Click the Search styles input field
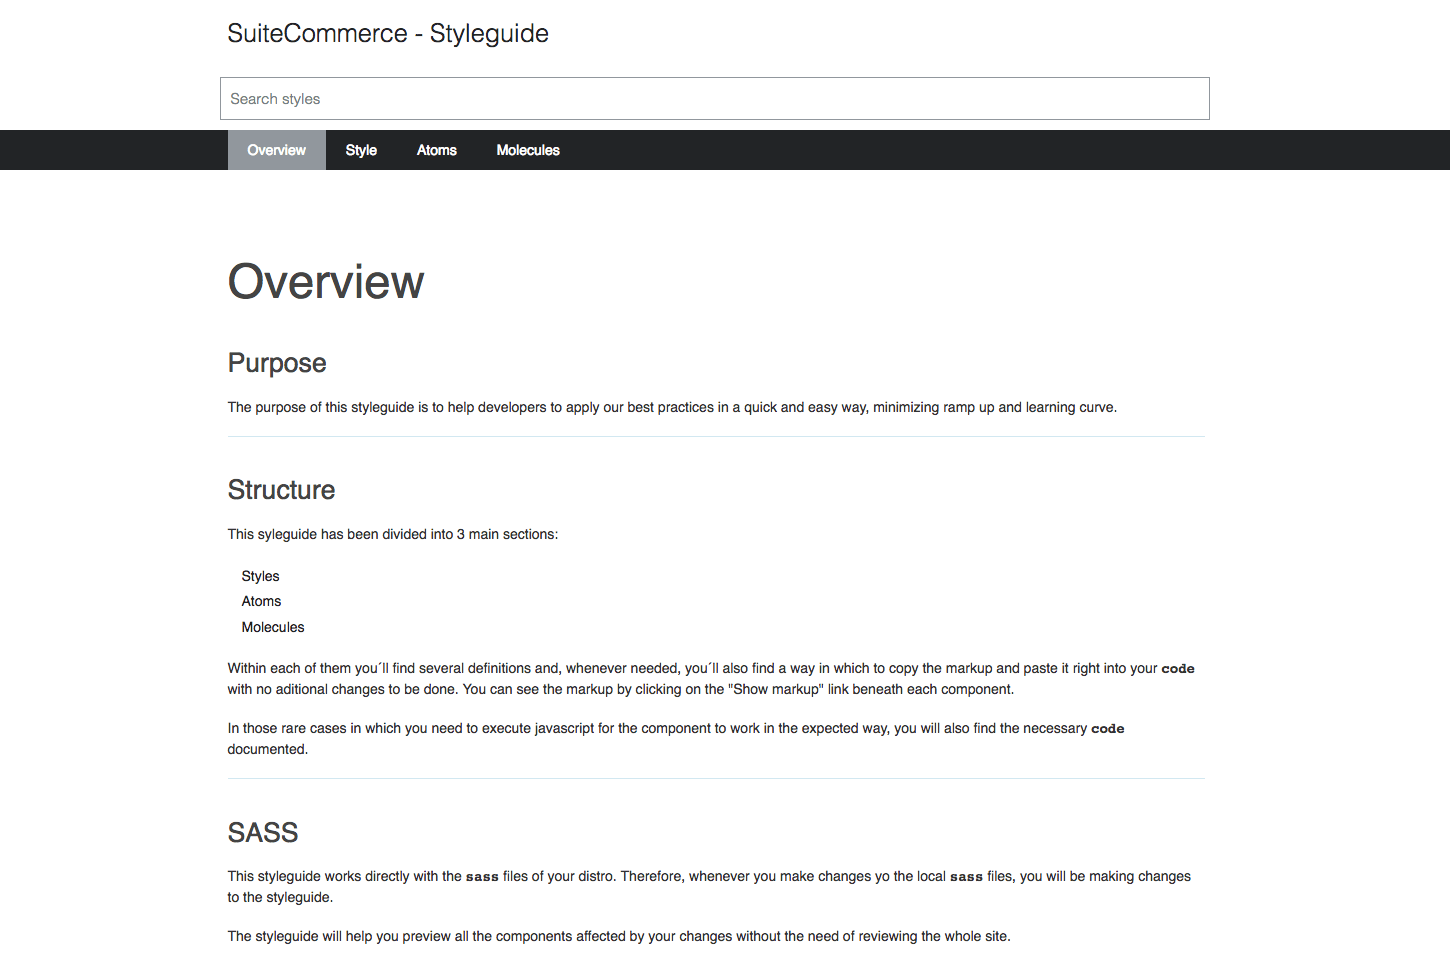The width and height of the screenshot is (1450, 956). tap(714, 99)
